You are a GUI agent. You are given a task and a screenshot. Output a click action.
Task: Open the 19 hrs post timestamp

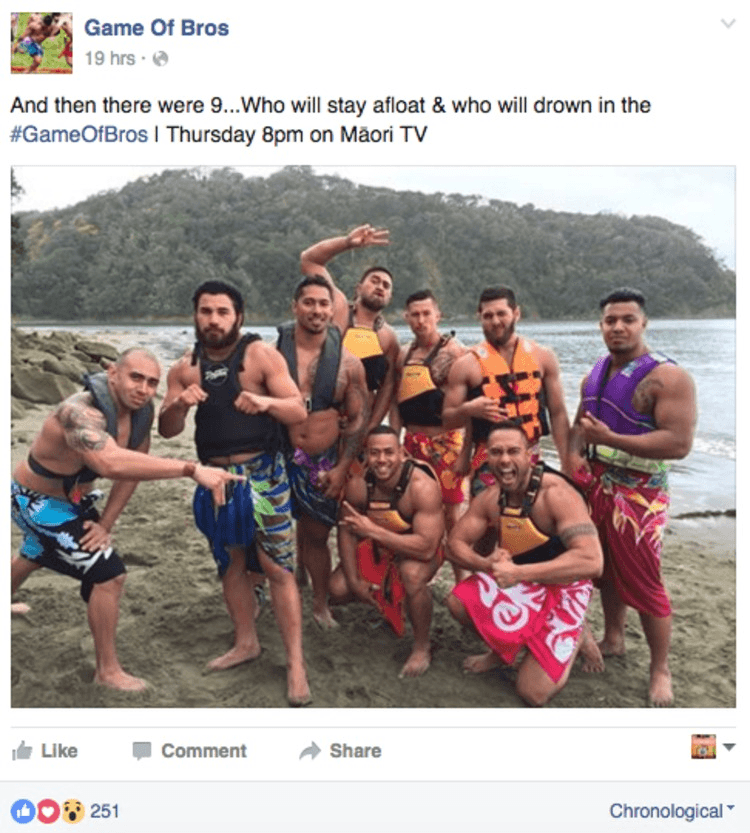point(110,58)
